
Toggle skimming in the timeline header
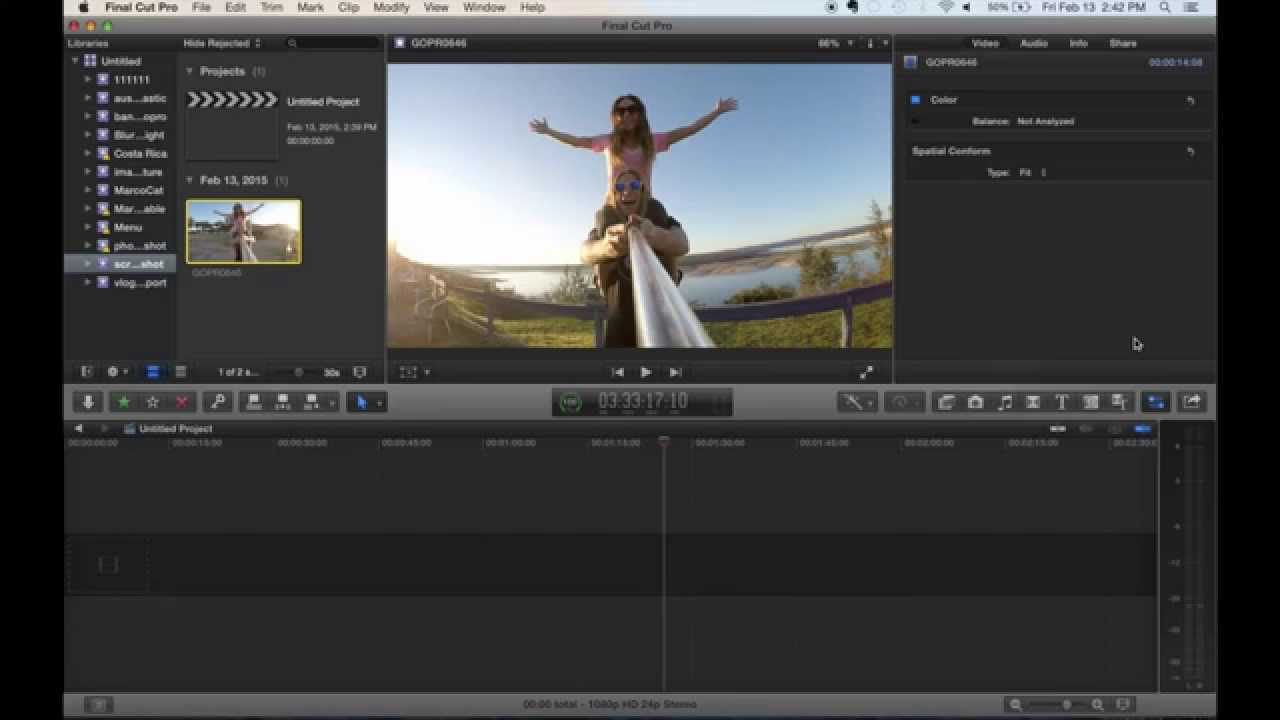tap(1058, 429)
